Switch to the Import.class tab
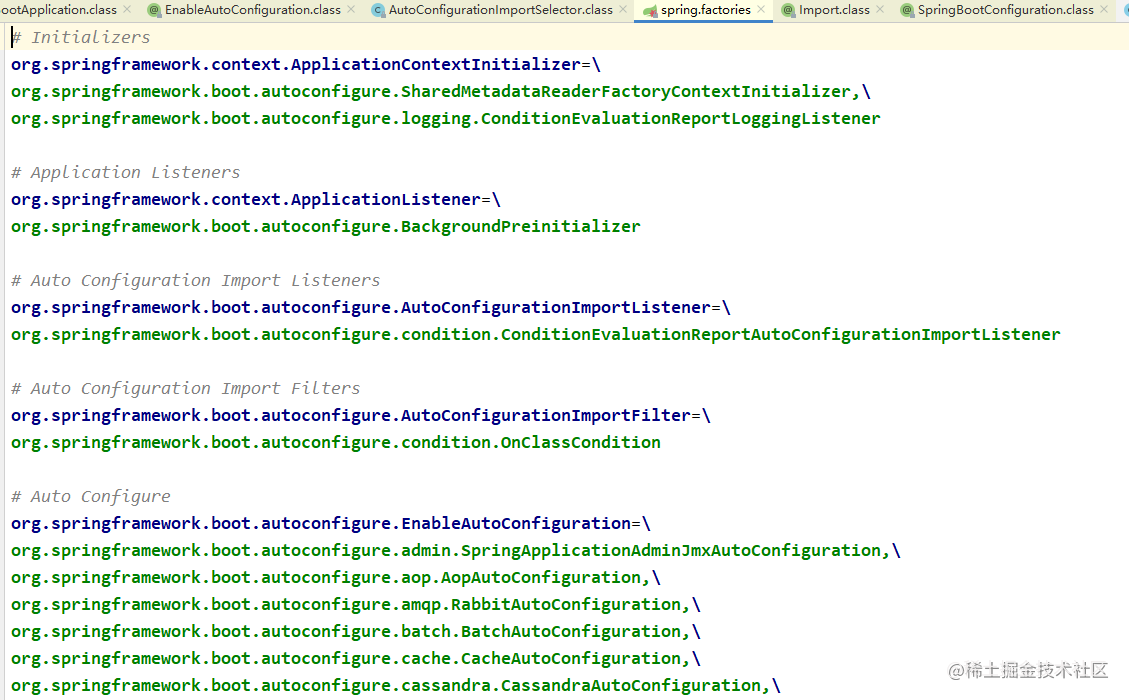Screen dimensions: 1129x700 tap(834, 10)
